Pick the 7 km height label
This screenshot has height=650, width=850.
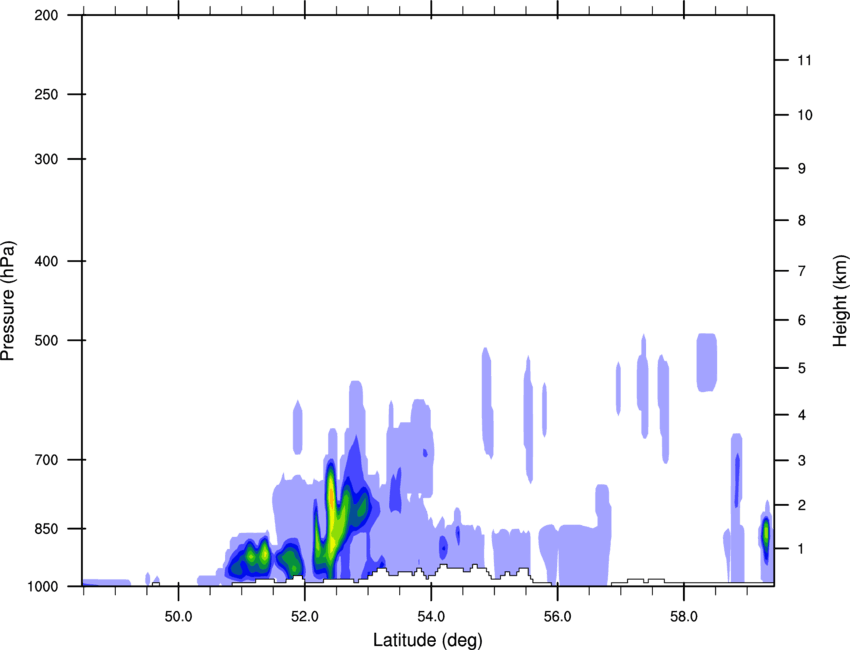(802, 271)
